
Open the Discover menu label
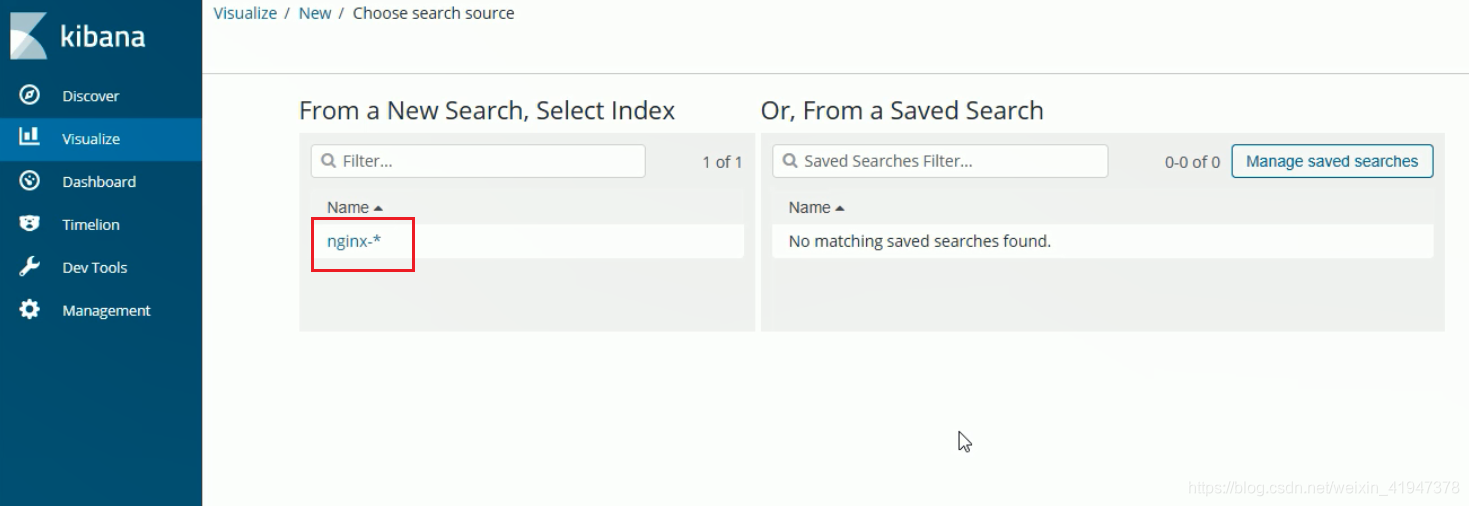90,96
